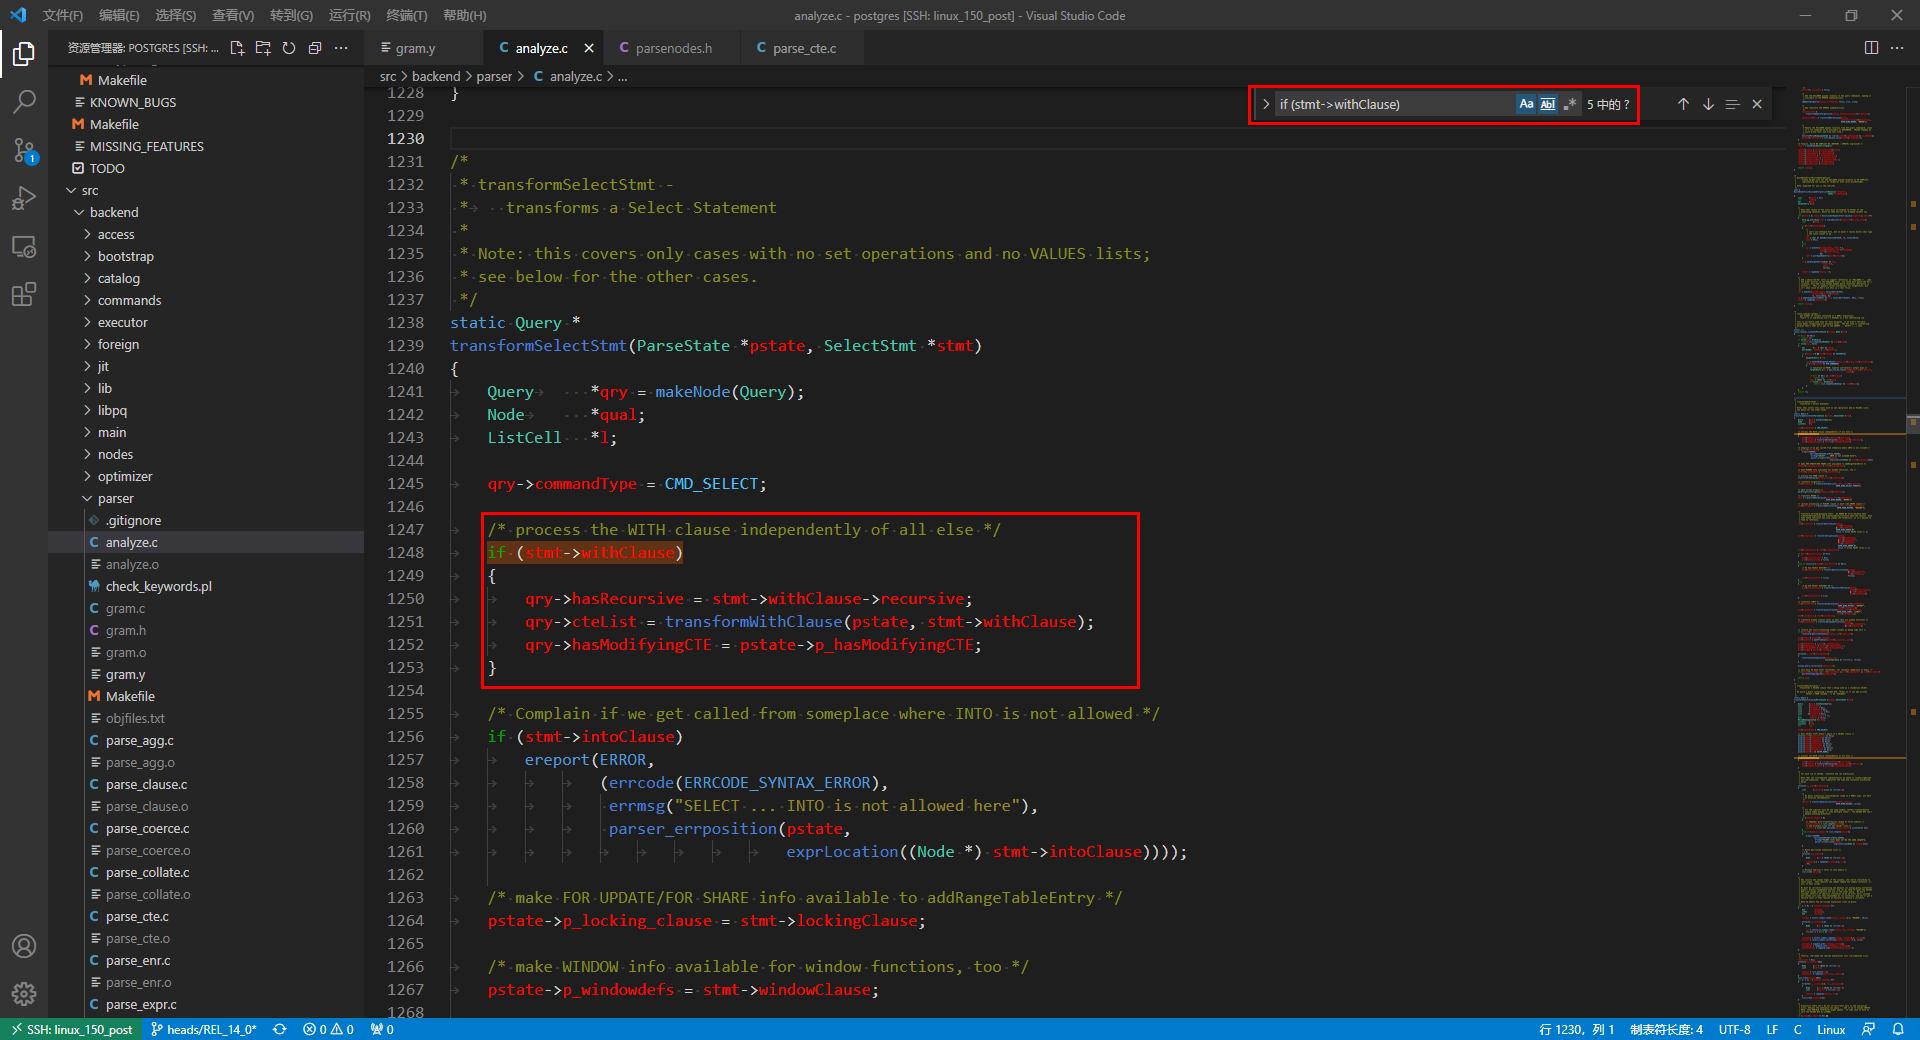Open SSH remote status linux_150_post
Viewport: 1920px width, 1040px height.
click(72, 1029)
